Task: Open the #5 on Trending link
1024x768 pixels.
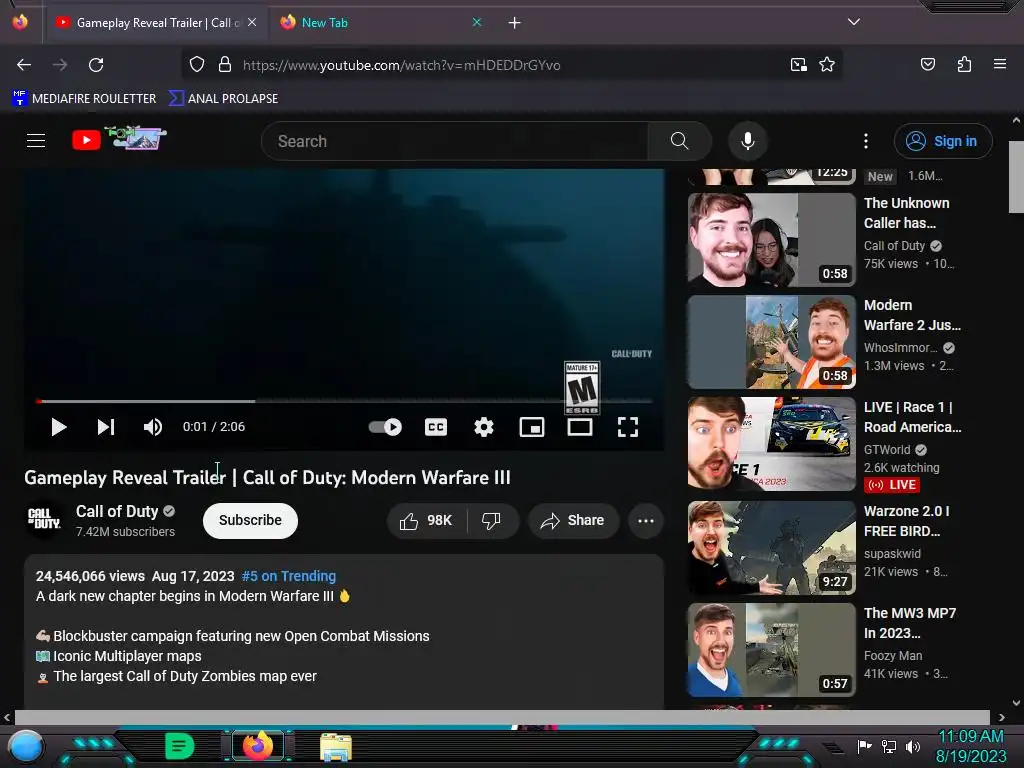Action: [289, 576]
